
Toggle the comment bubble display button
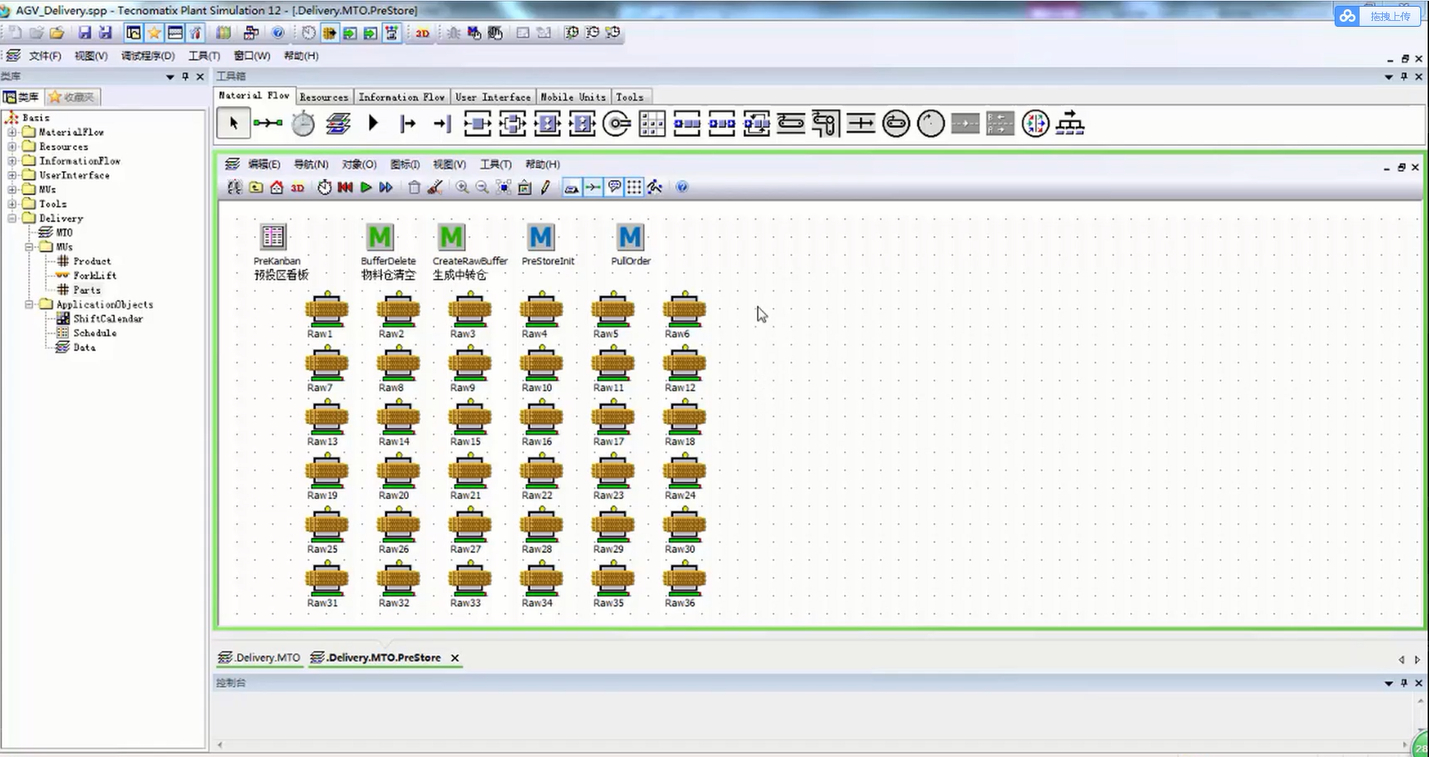tap(614, 187)
